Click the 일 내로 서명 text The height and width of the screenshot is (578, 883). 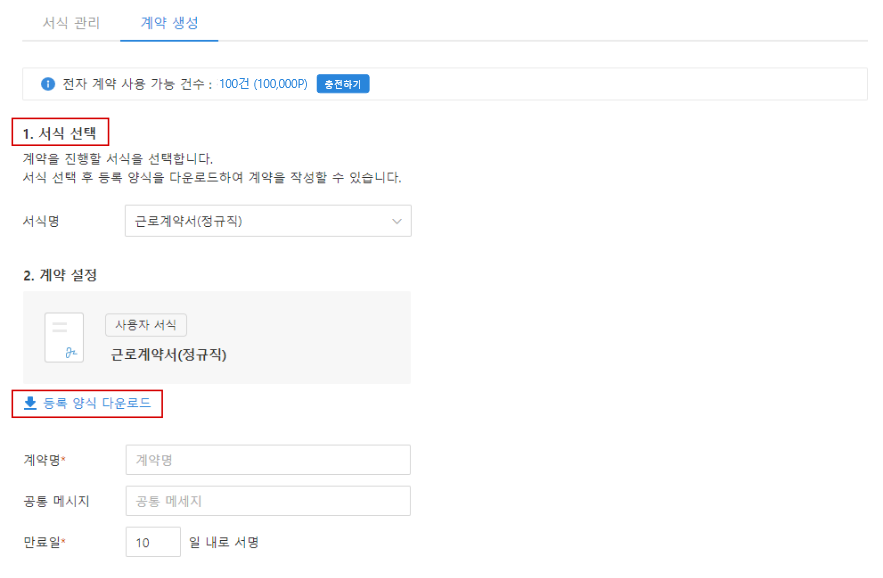(x=224, y=542)
